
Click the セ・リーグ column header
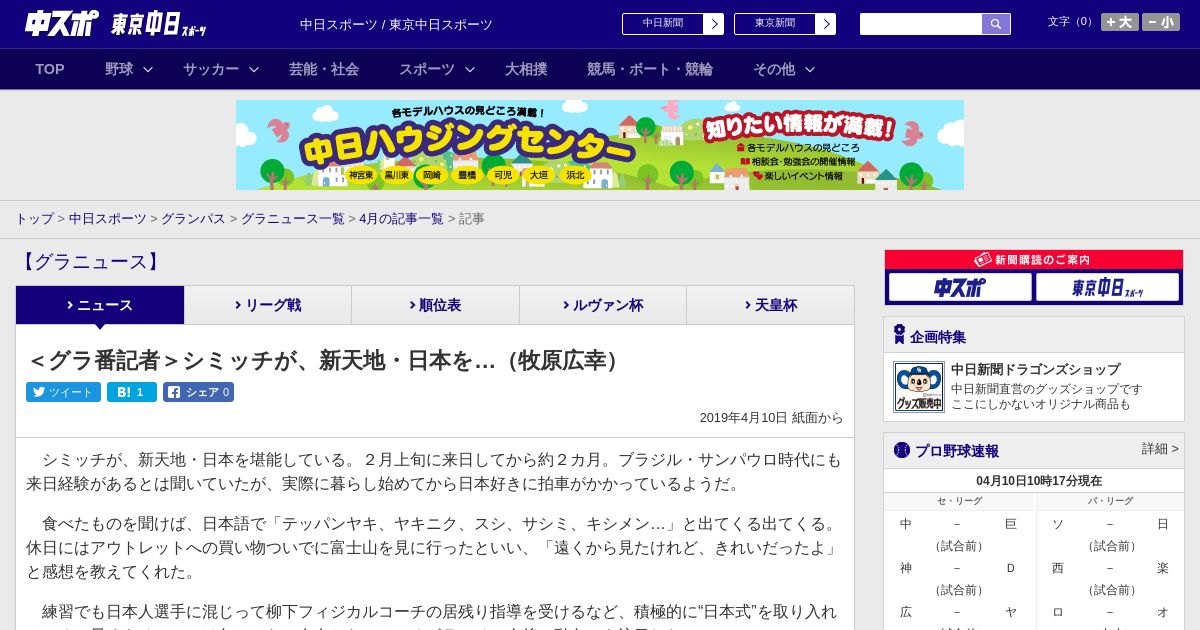coord(959,501)
